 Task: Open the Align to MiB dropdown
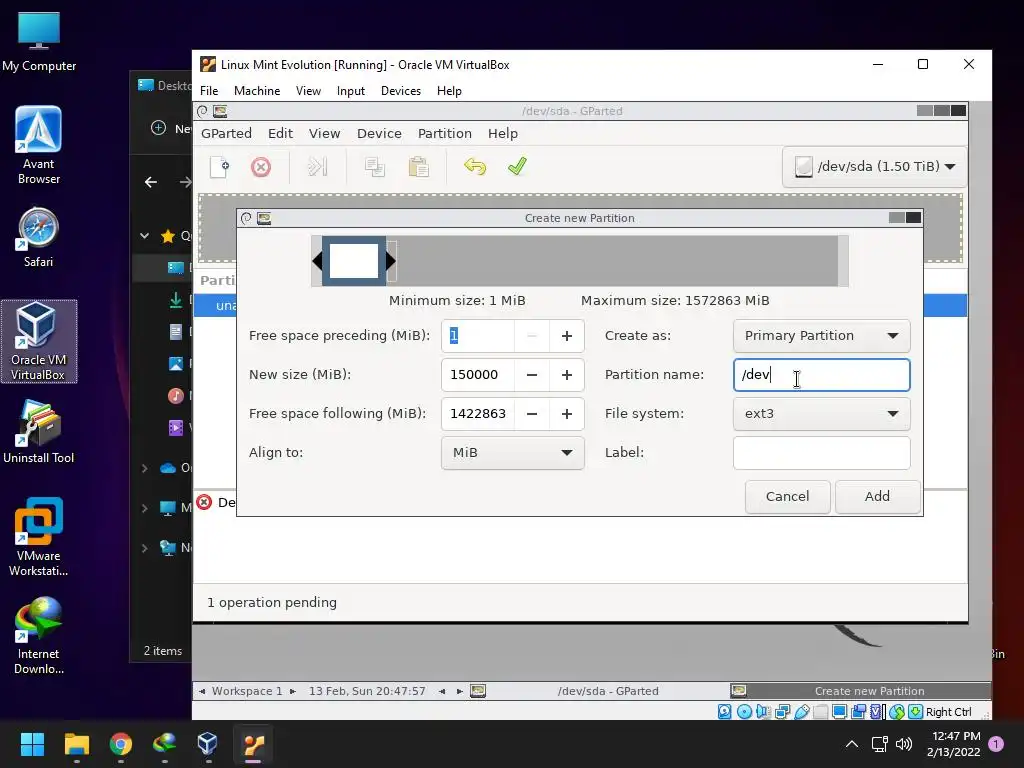513,453
